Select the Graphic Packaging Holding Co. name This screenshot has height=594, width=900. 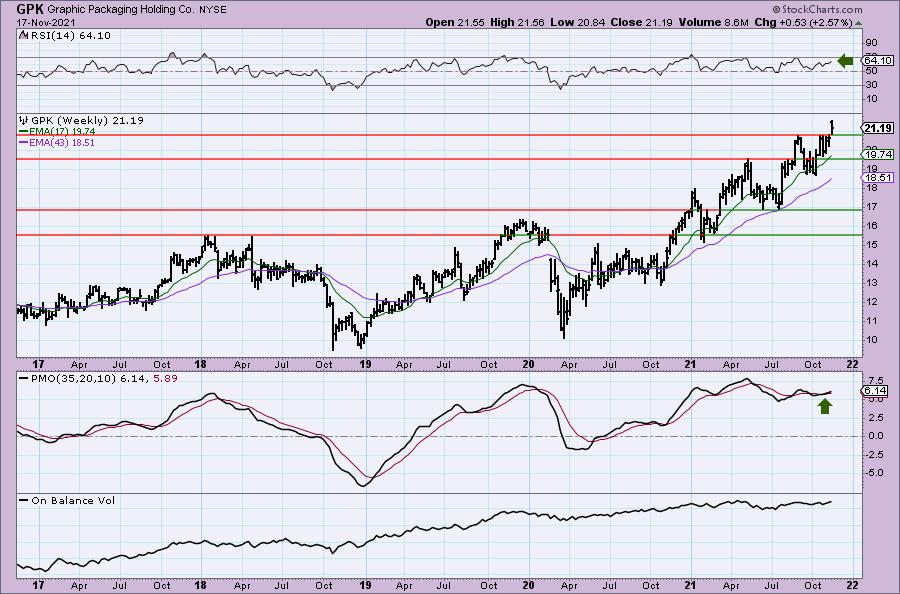pyautogui.click(x=121, y=10)
